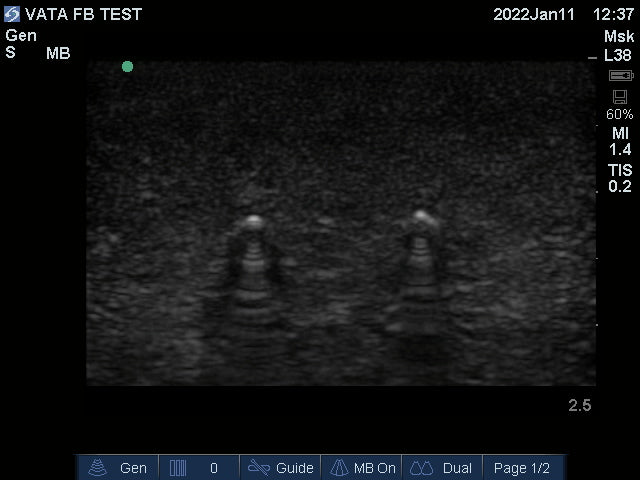Click the Msk exam type label
The image size is (640, 480).
[619, 36]
